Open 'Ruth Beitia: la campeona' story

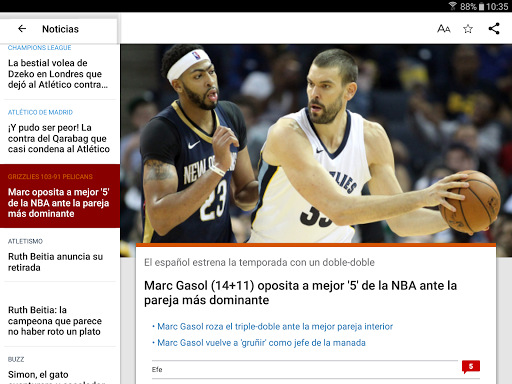click(55, 321)
